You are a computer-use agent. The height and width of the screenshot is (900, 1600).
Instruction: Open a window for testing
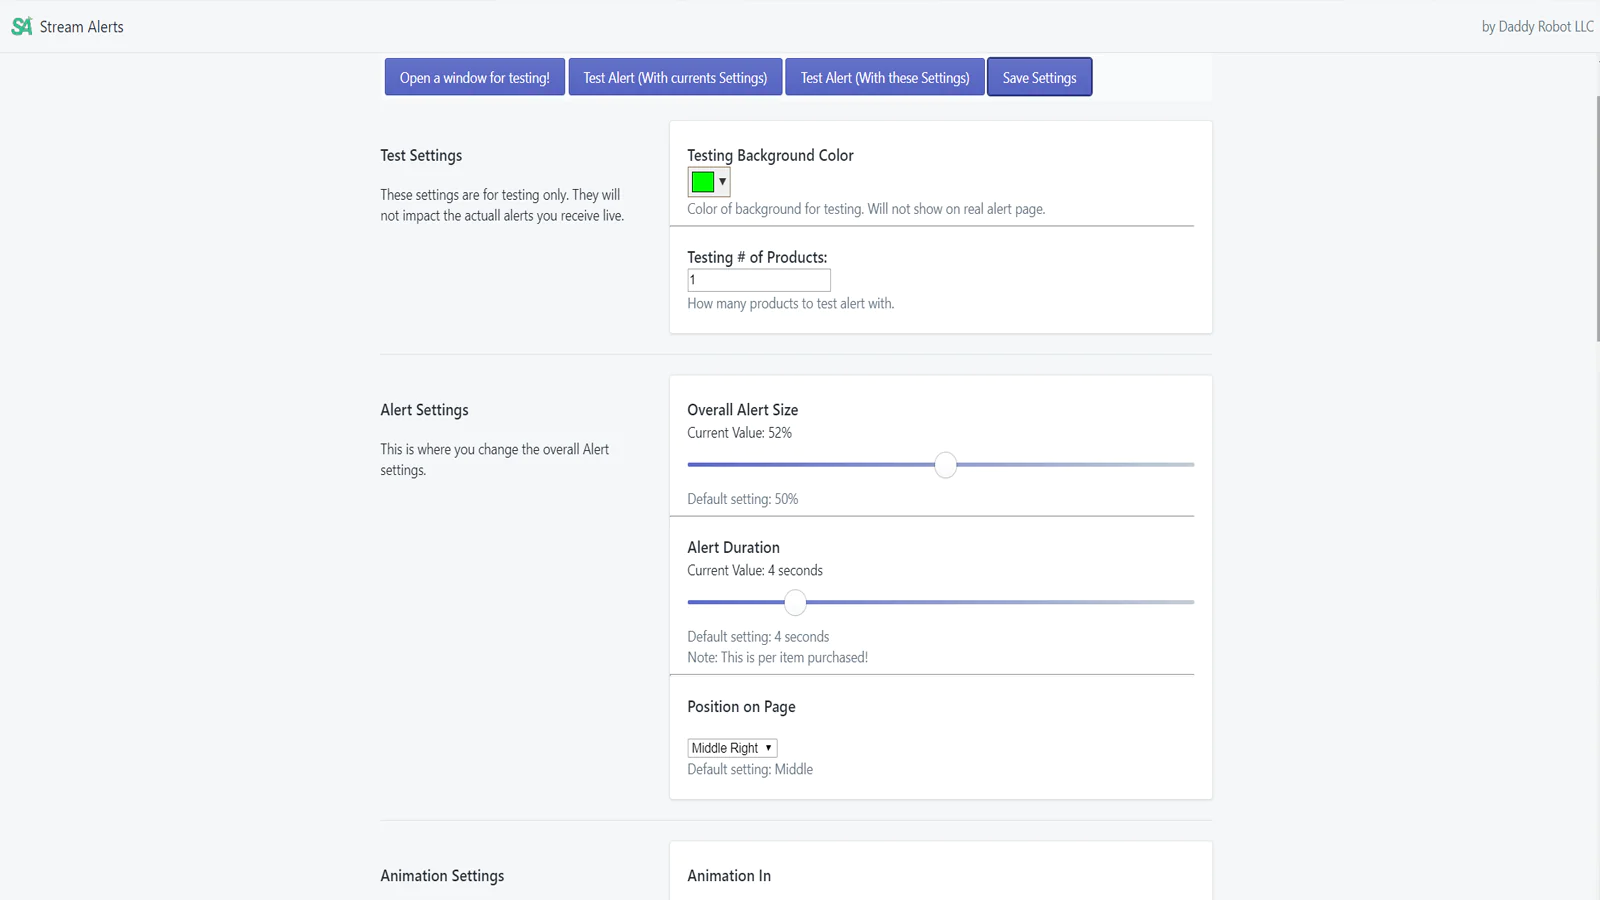pos(474,77)
